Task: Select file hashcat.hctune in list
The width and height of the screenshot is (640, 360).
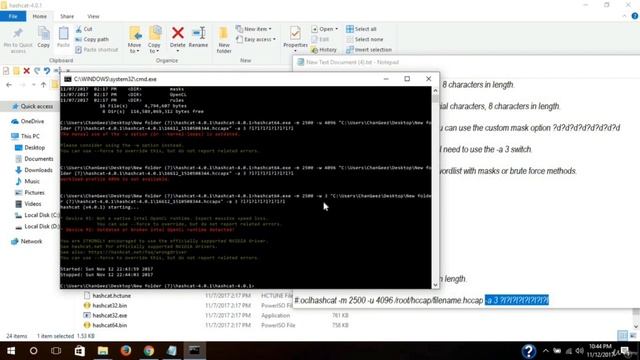Action: pyautogui.click(x=108, y=295)
